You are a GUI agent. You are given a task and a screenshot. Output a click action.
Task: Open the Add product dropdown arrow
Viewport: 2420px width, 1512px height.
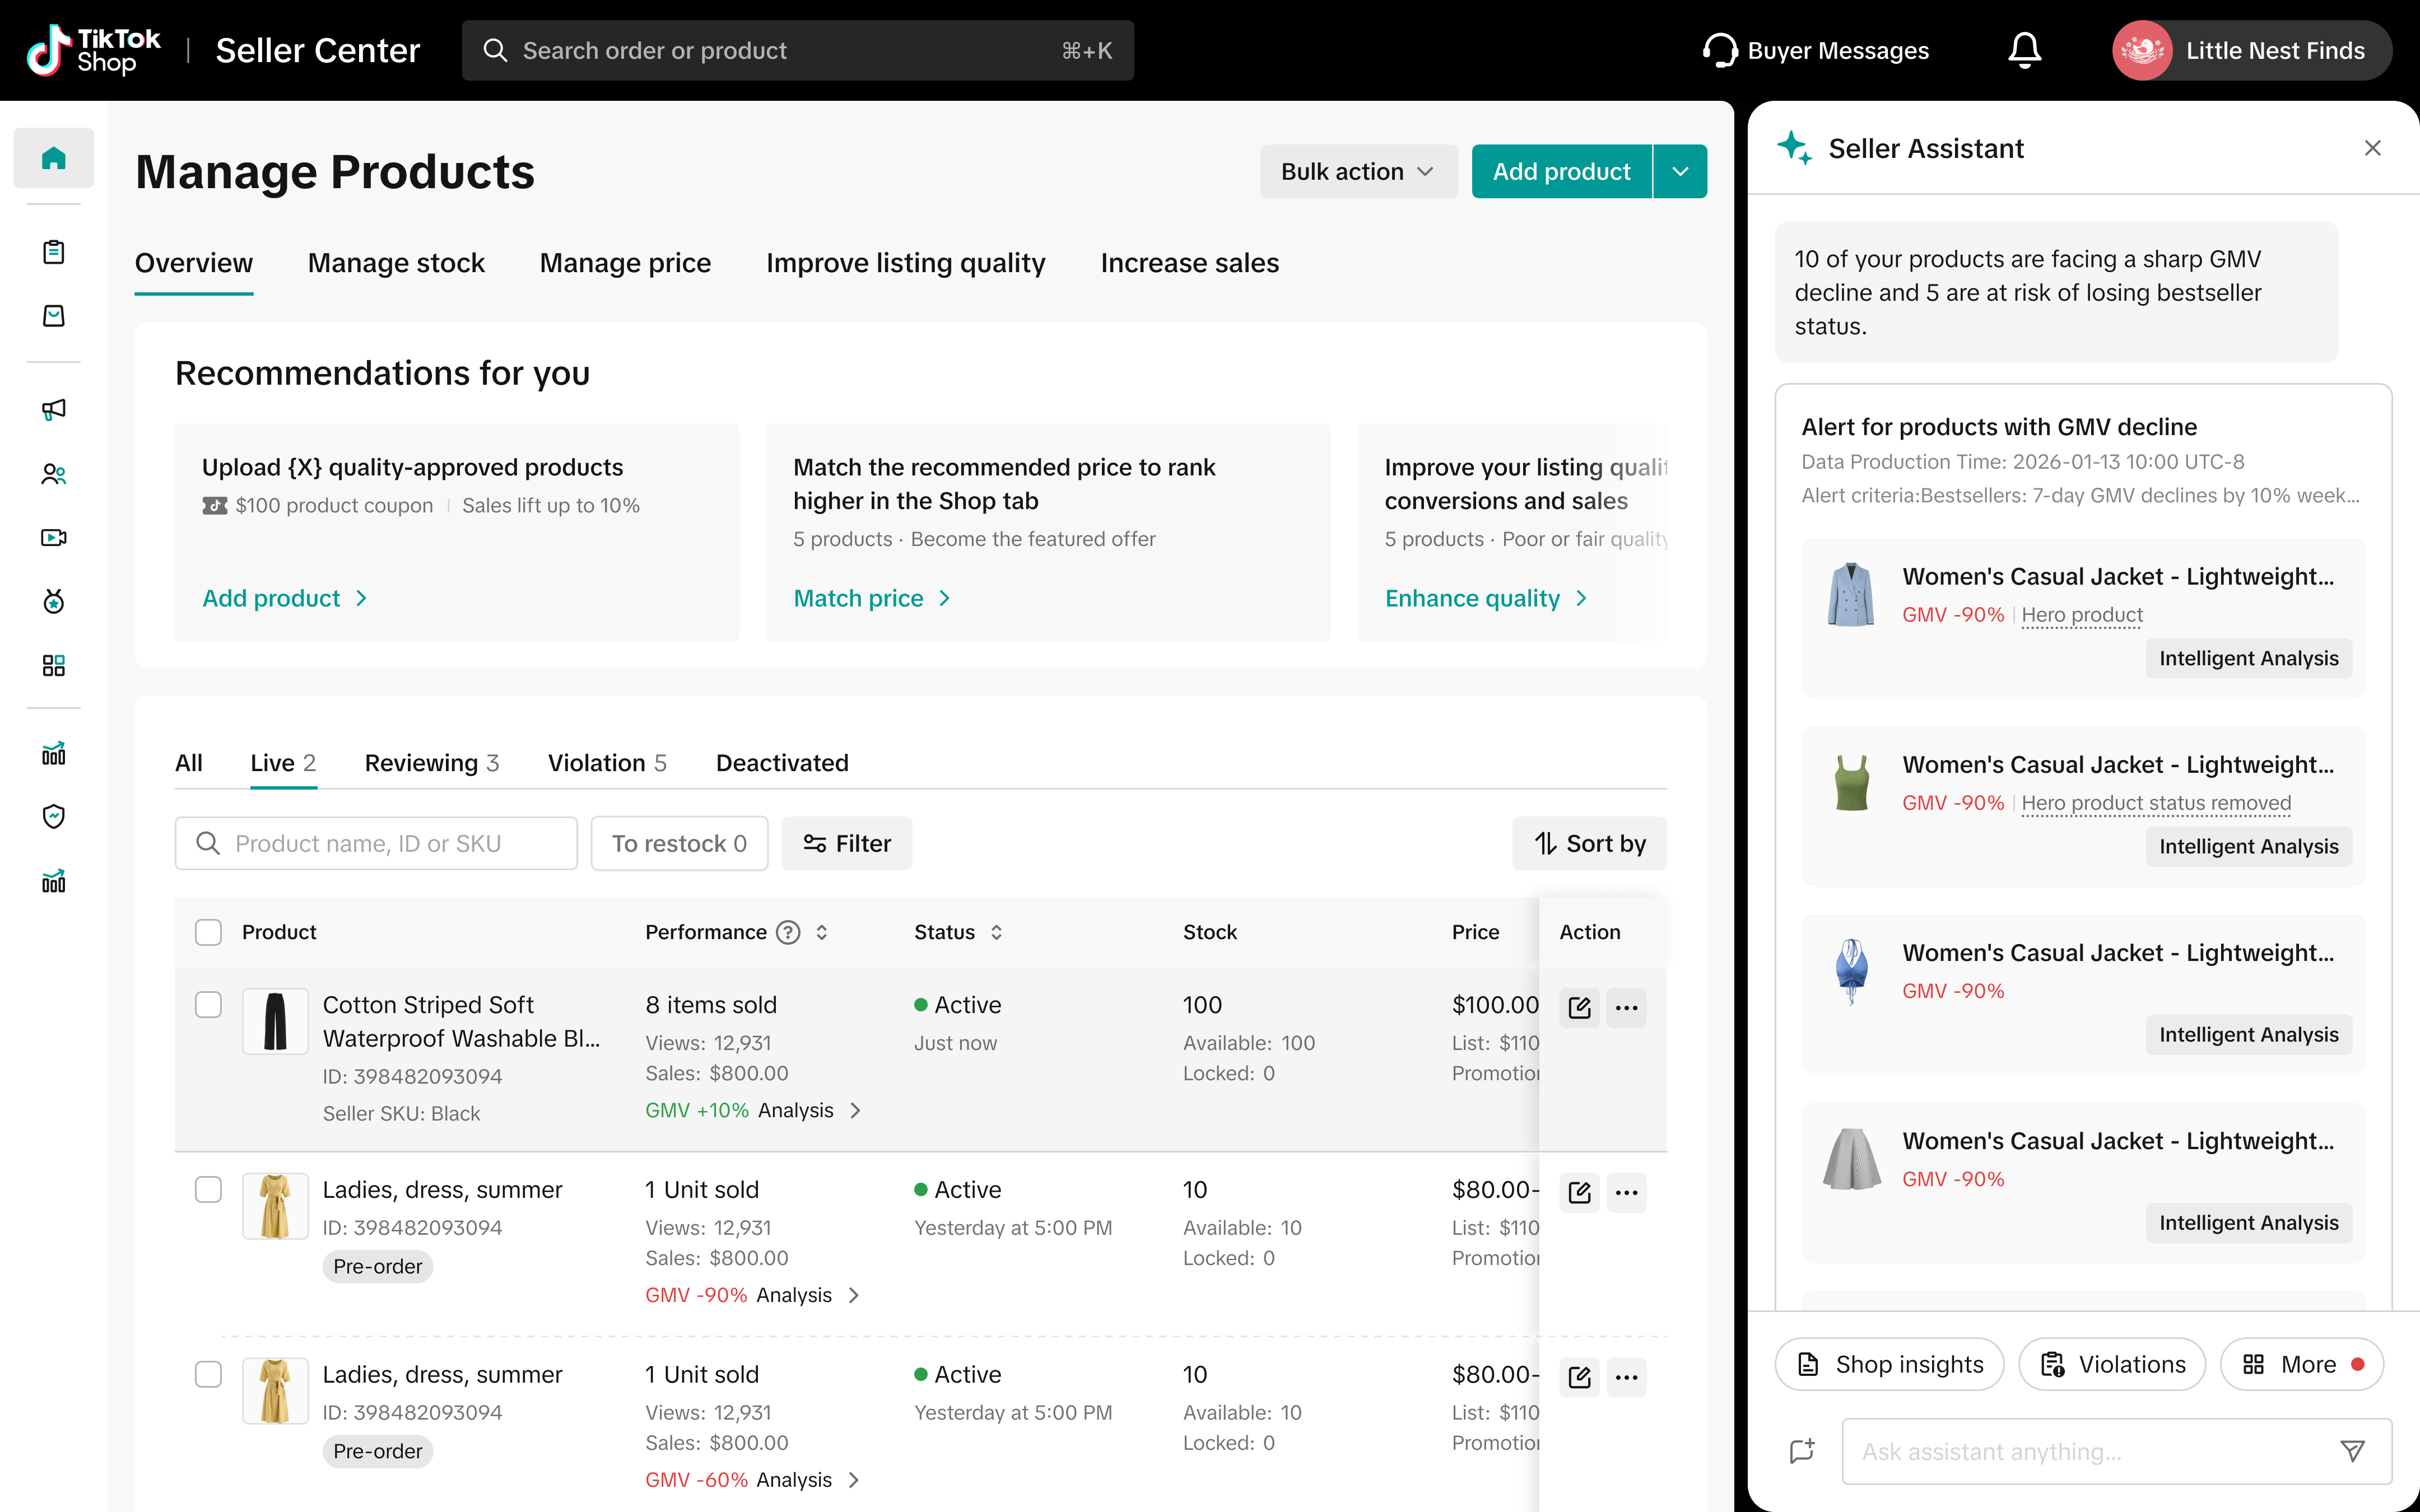tap(1681, 172)
